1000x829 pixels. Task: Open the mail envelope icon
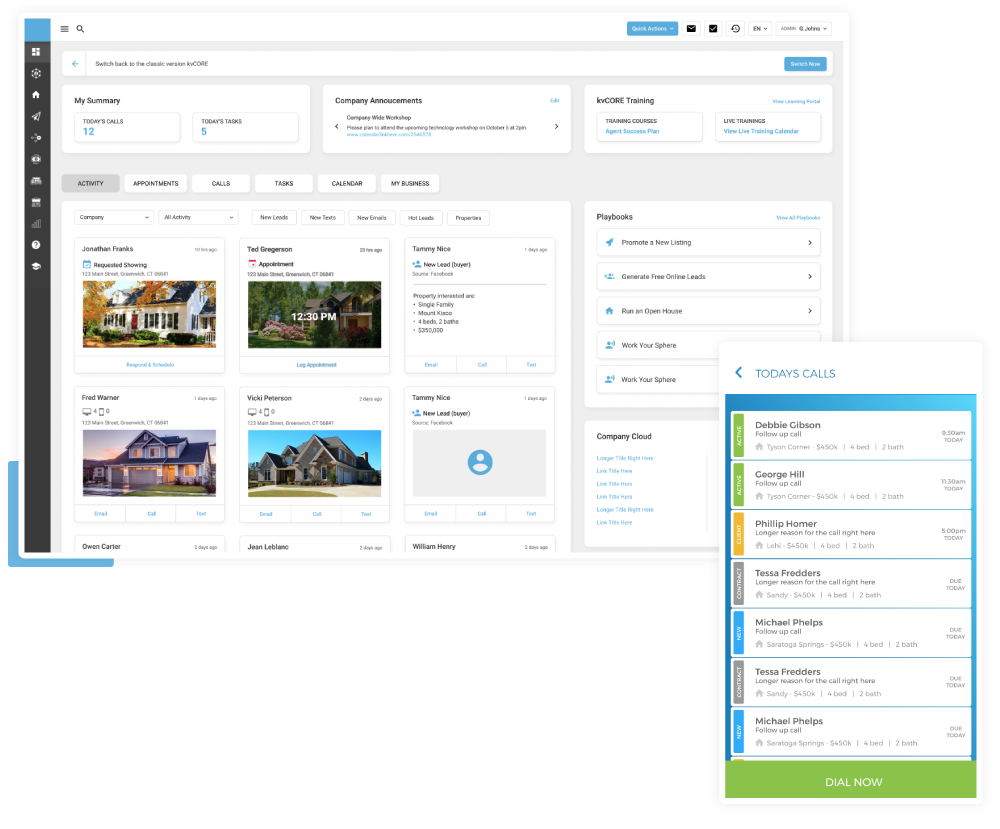tap(691, 29)
